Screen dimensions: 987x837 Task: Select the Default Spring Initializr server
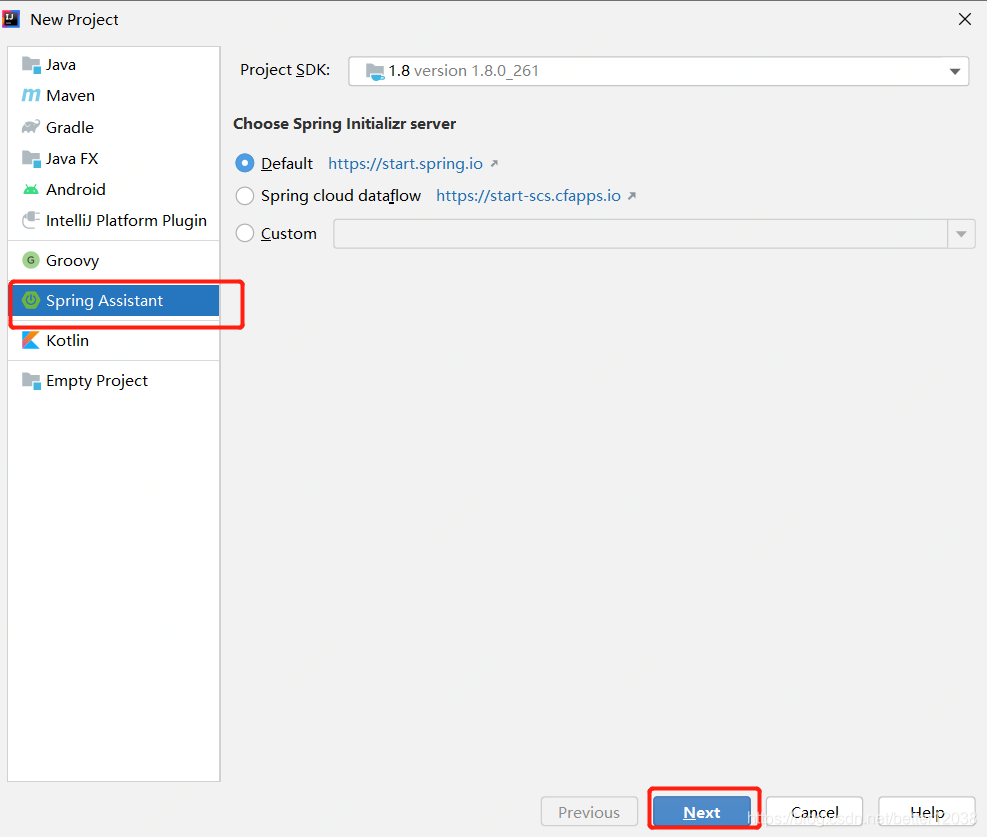[x=245, y=163]
